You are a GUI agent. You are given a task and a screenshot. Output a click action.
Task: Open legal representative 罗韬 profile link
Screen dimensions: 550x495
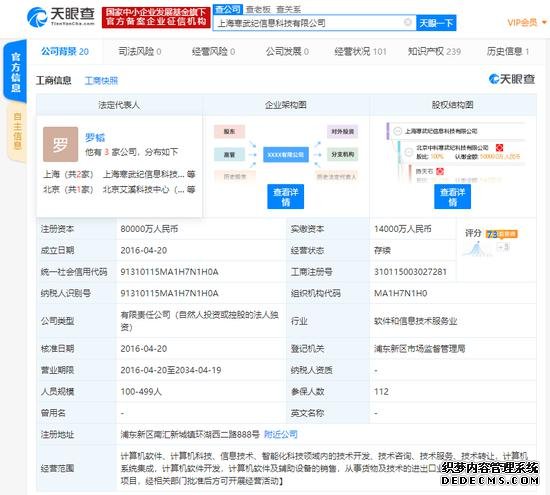click(95, 137)
